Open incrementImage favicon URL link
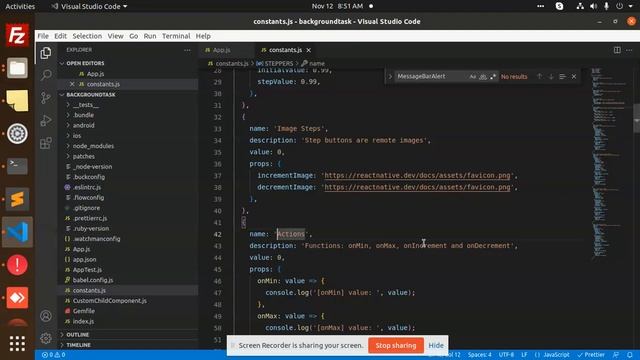This screenshot has width=640, height=360. pyautogui.click(x=417, y=176)
